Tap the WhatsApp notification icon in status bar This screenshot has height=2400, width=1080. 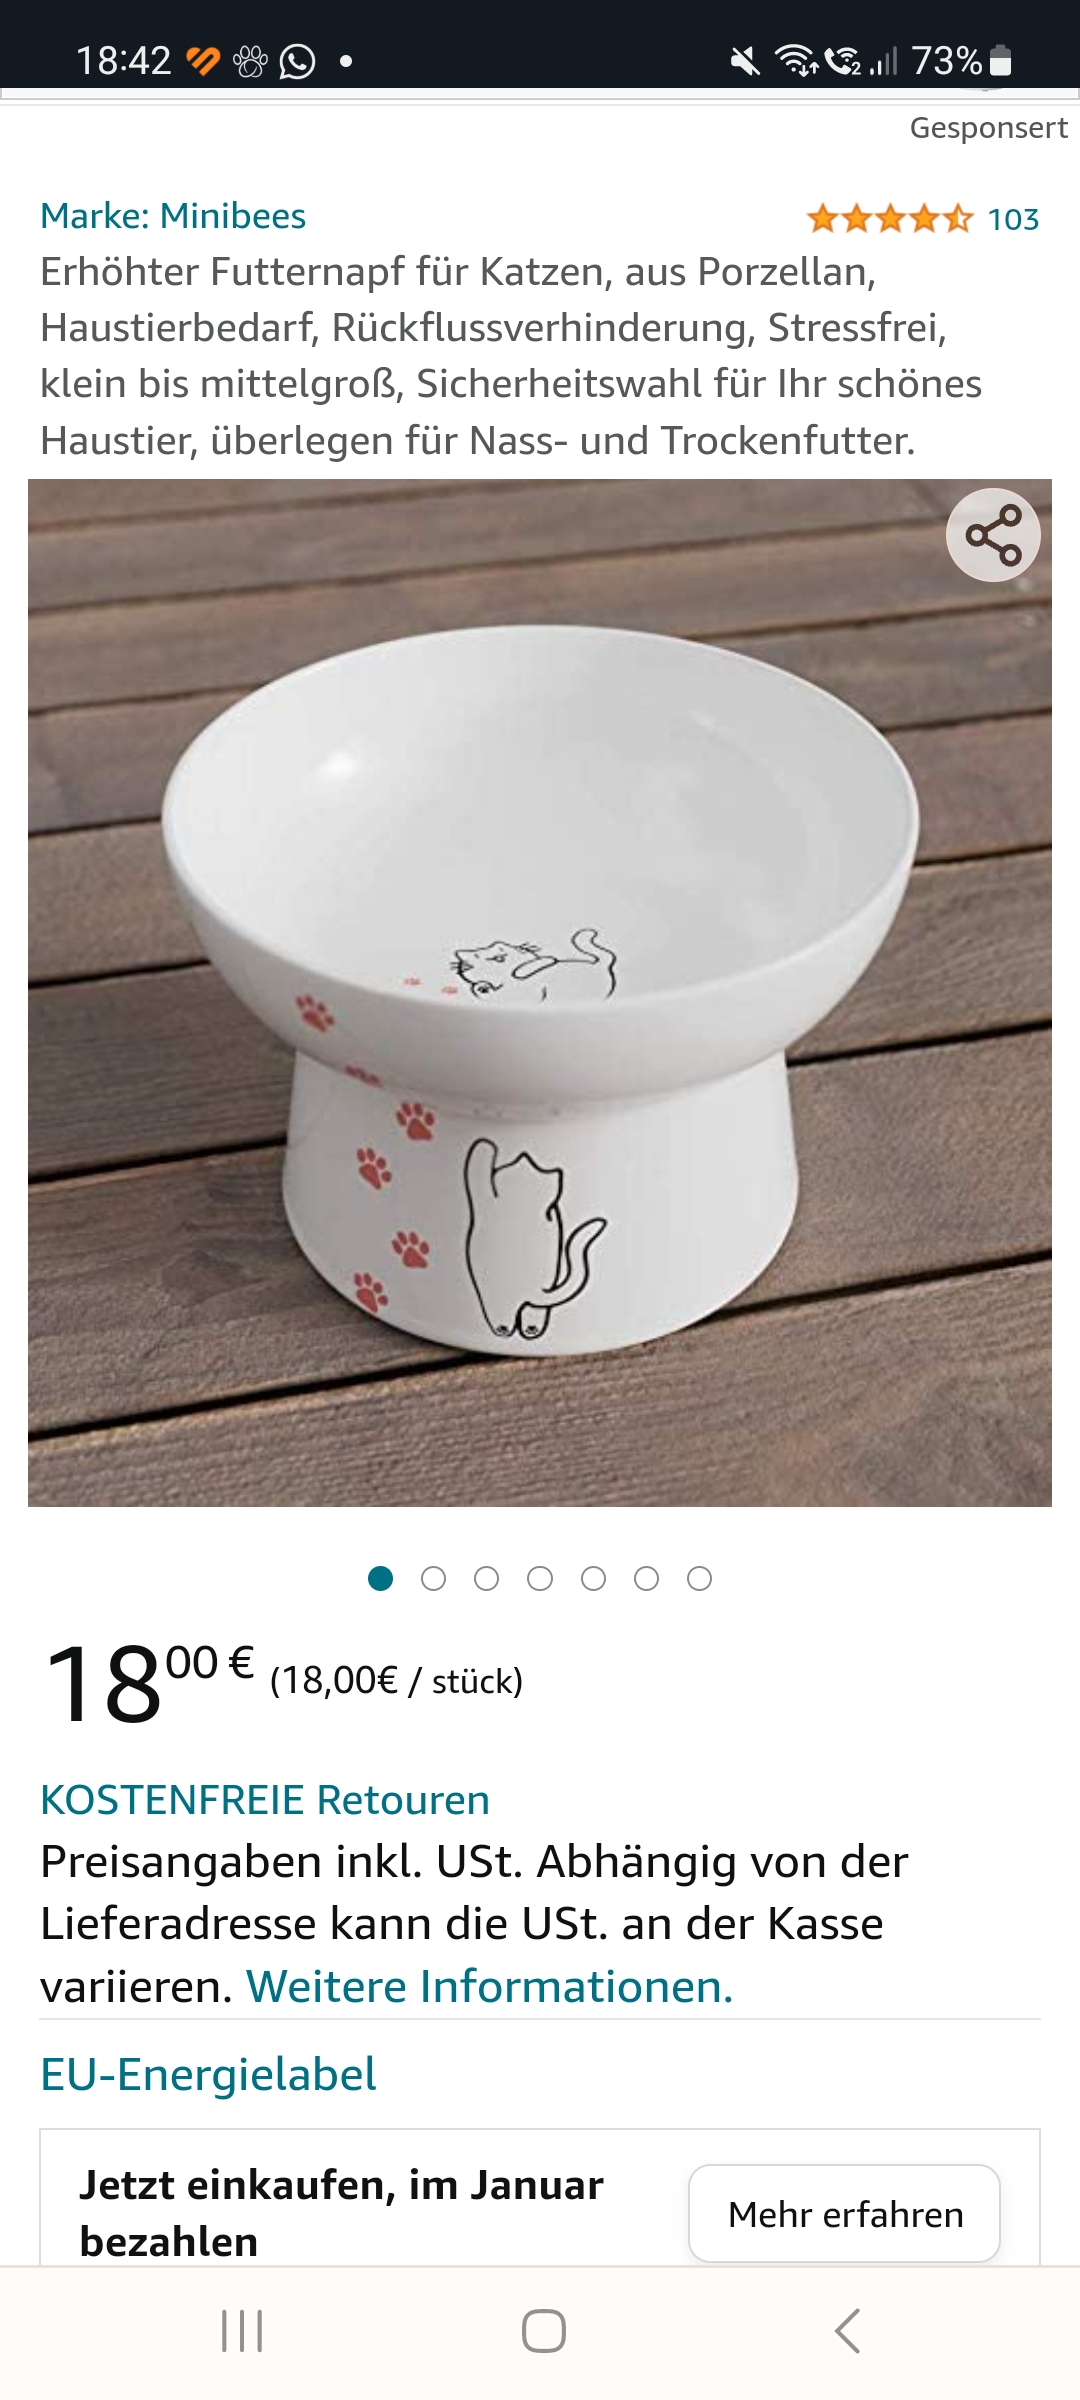click(x=297, y=62)
